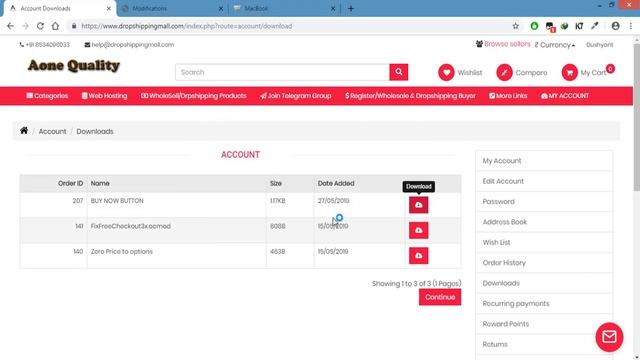Click the eyedropper extension icon
This screenshot has width=640, height=360.
[595, 26]
